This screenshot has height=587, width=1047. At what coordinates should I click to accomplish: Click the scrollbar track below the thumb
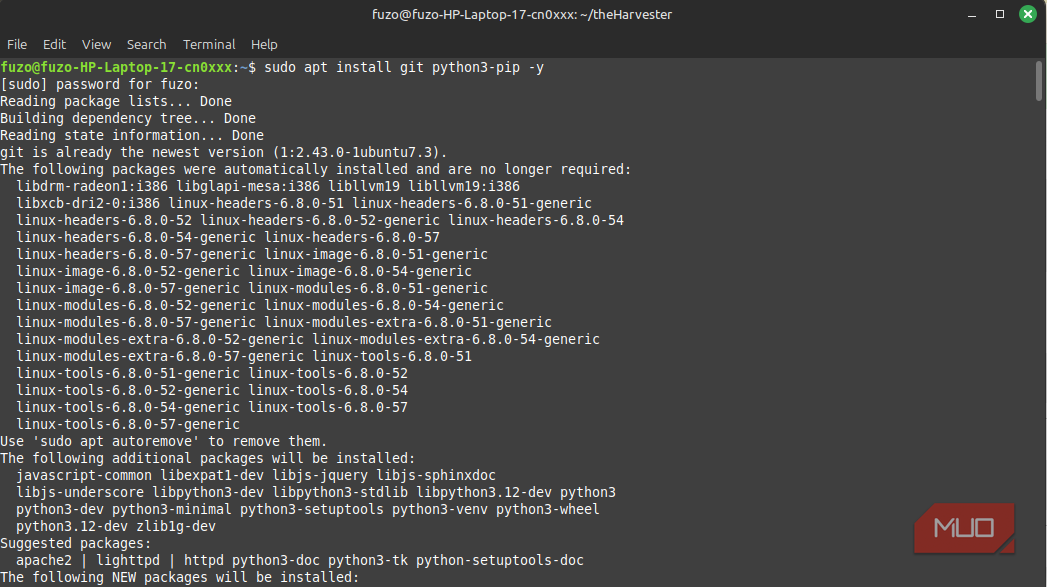(x=1040, y=350)
